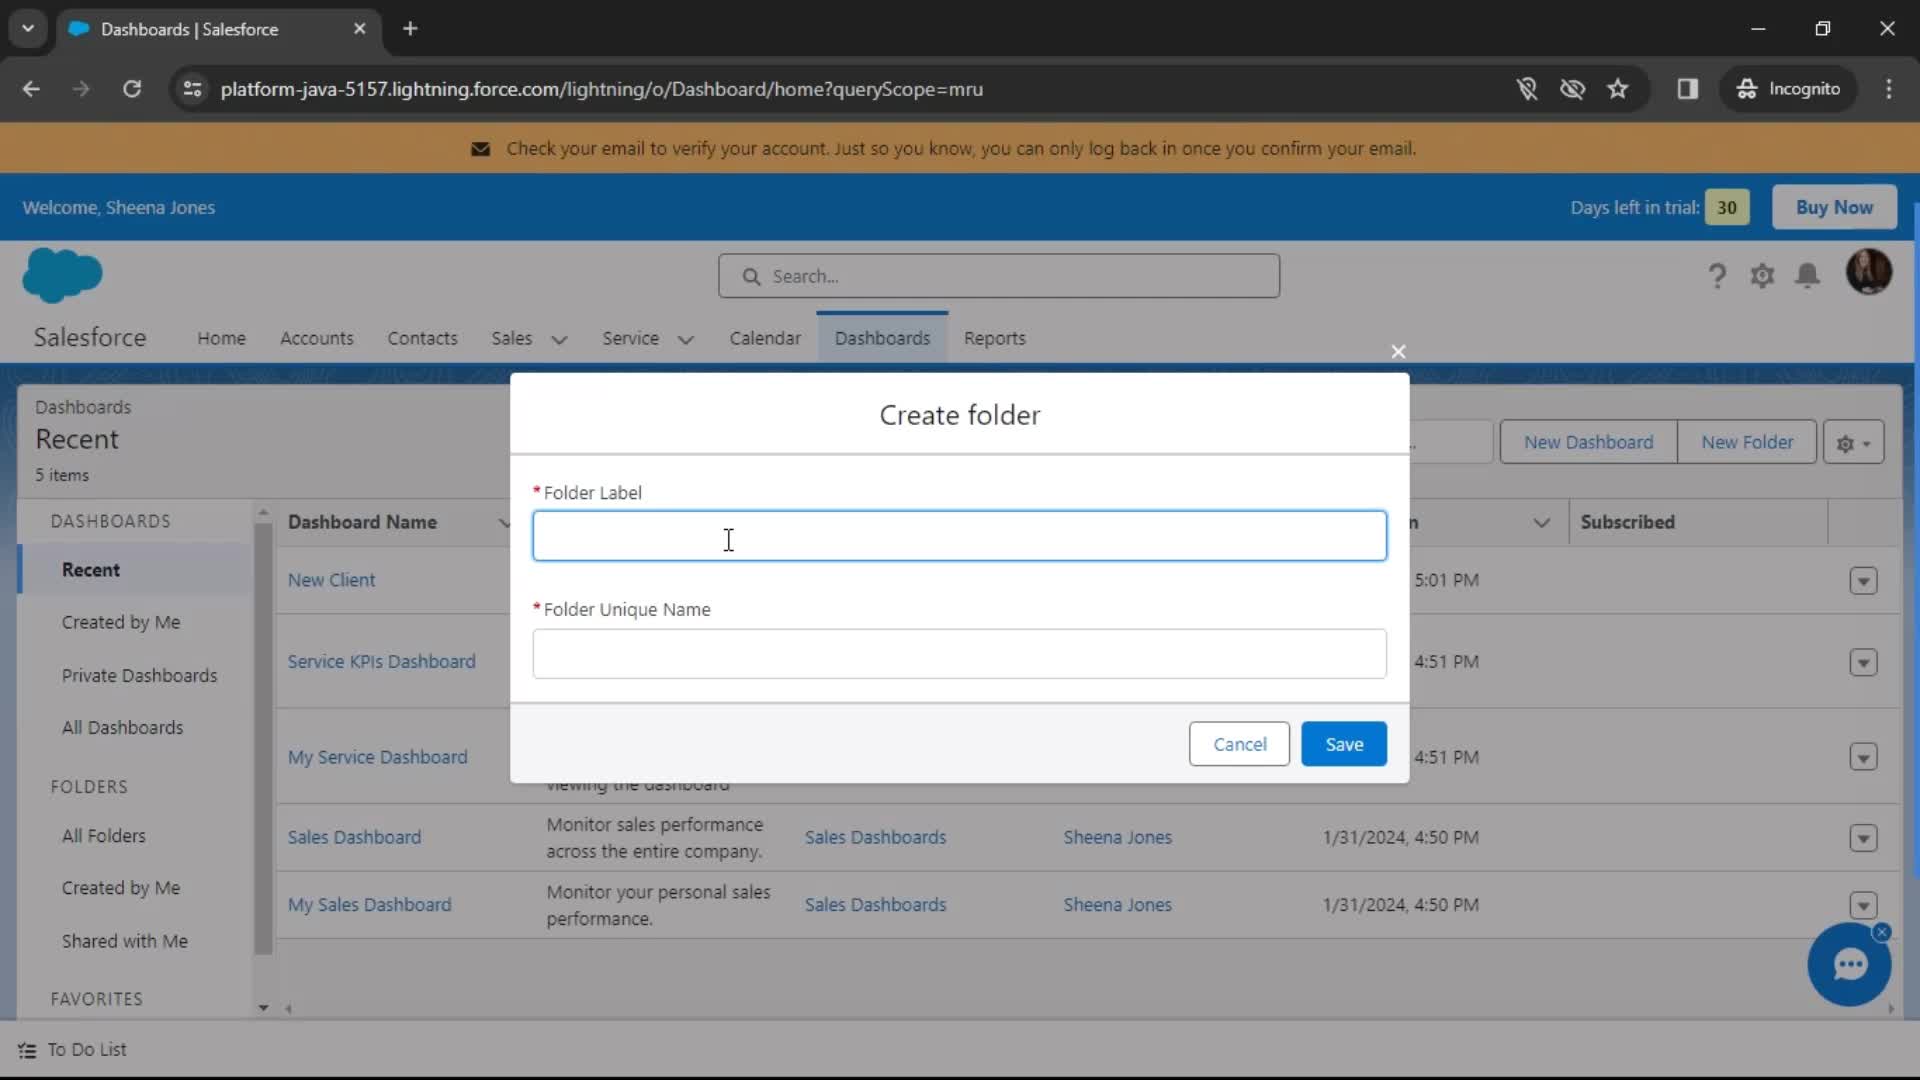Screen dimensions: 1920x1080
Task: Open row actions for My Sales Dashboard
Action: [1863, 905]
